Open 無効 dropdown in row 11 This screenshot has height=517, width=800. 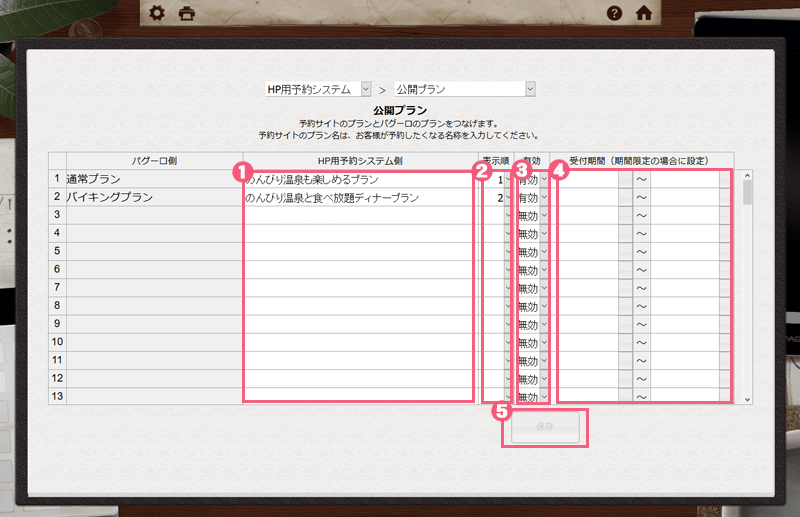(x=544, y=361)
